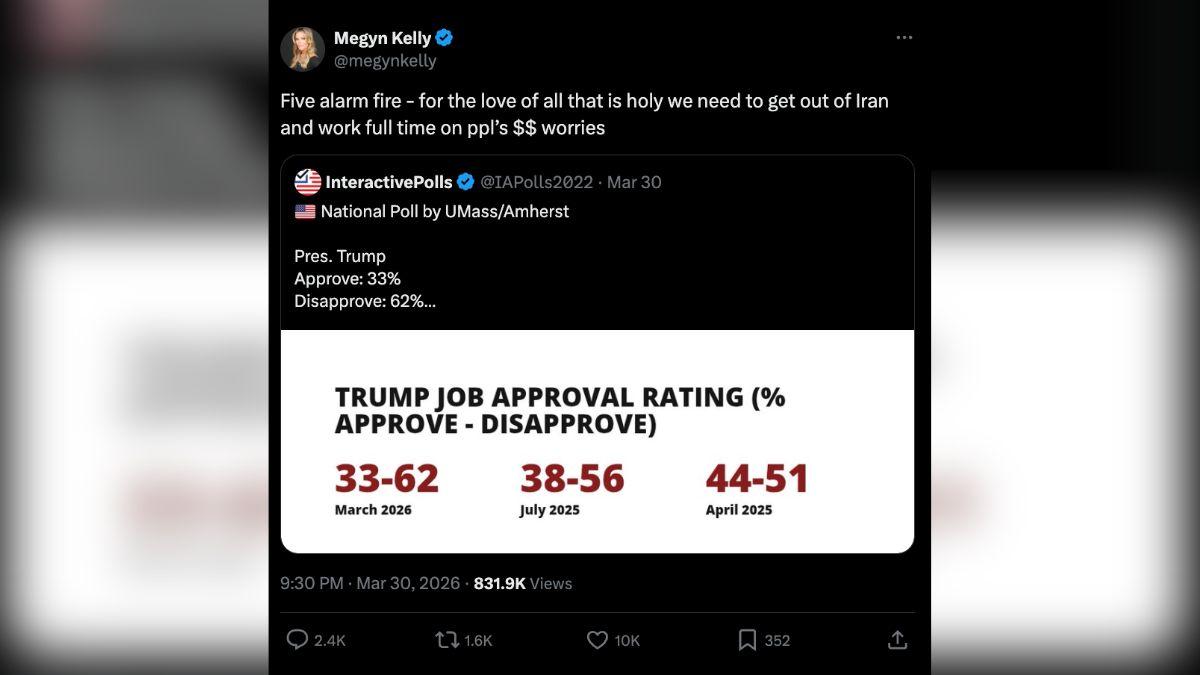Image resolution: width=1200 pixels, height=675 pixels.
Task: Click Megyn Kelly's verified badge
Action: pos(443,37)
